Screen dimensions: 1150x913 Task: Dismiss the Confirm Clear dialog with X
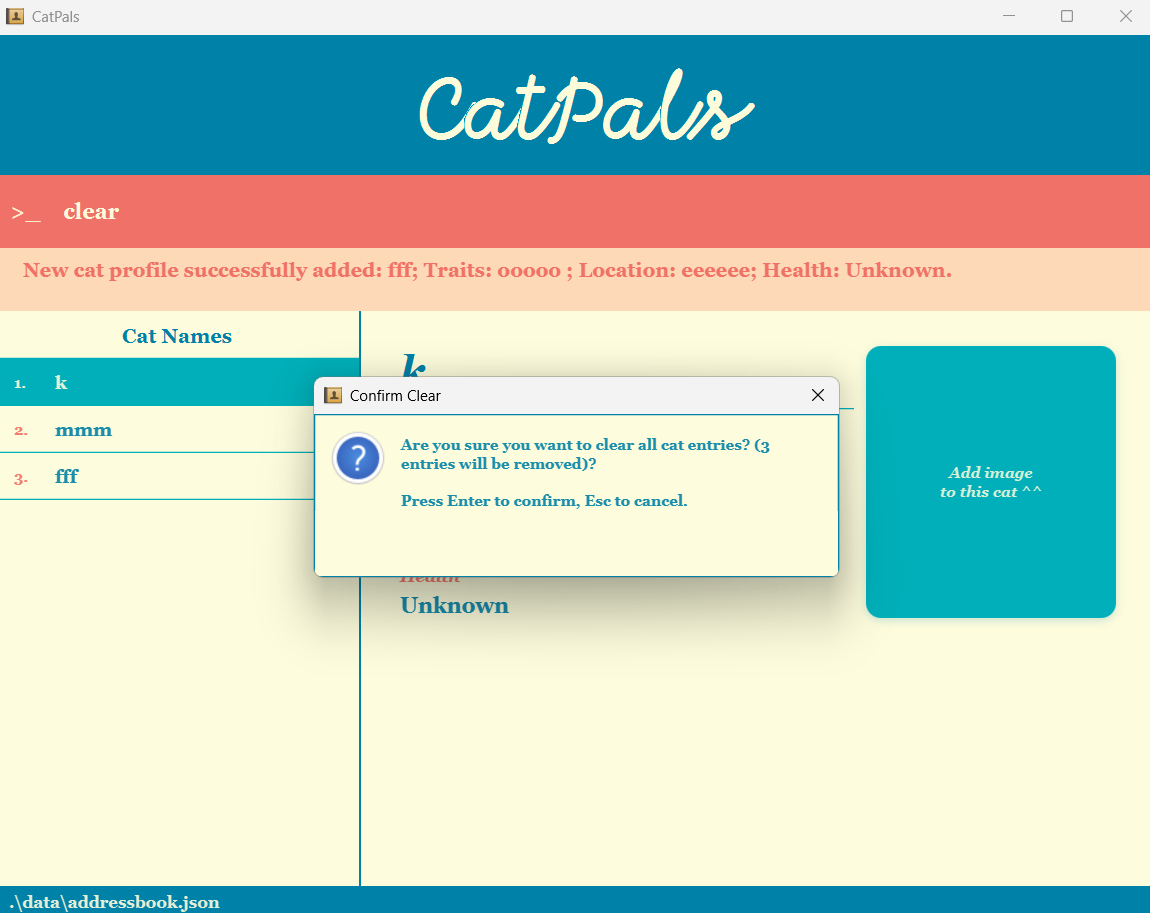817,395
